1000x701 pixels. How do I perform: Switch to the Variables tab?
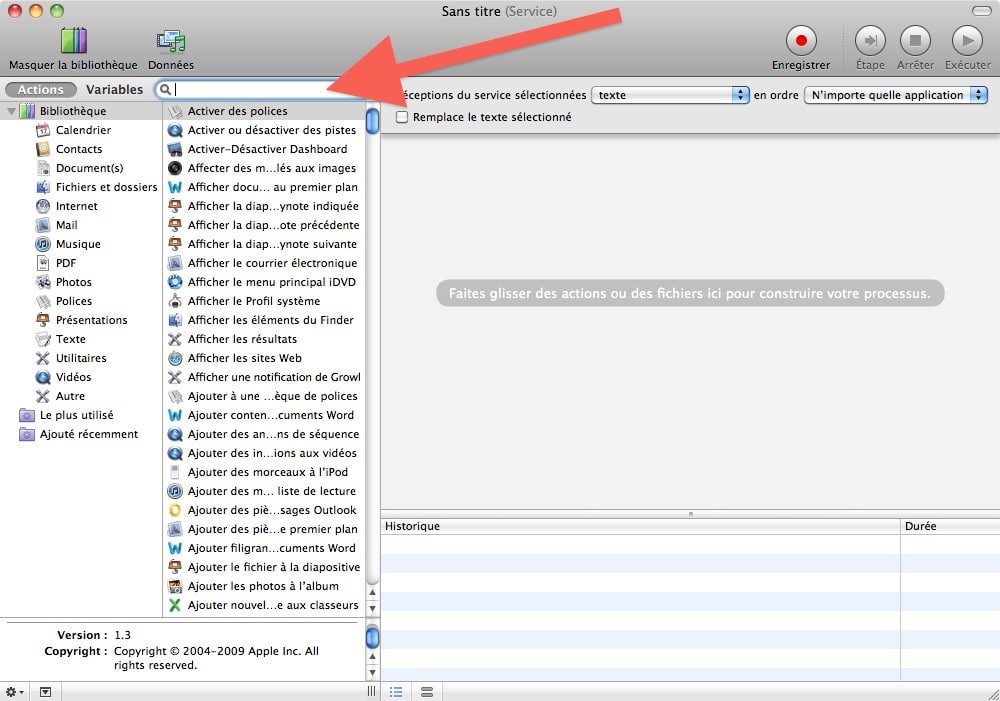pos(115,89)
